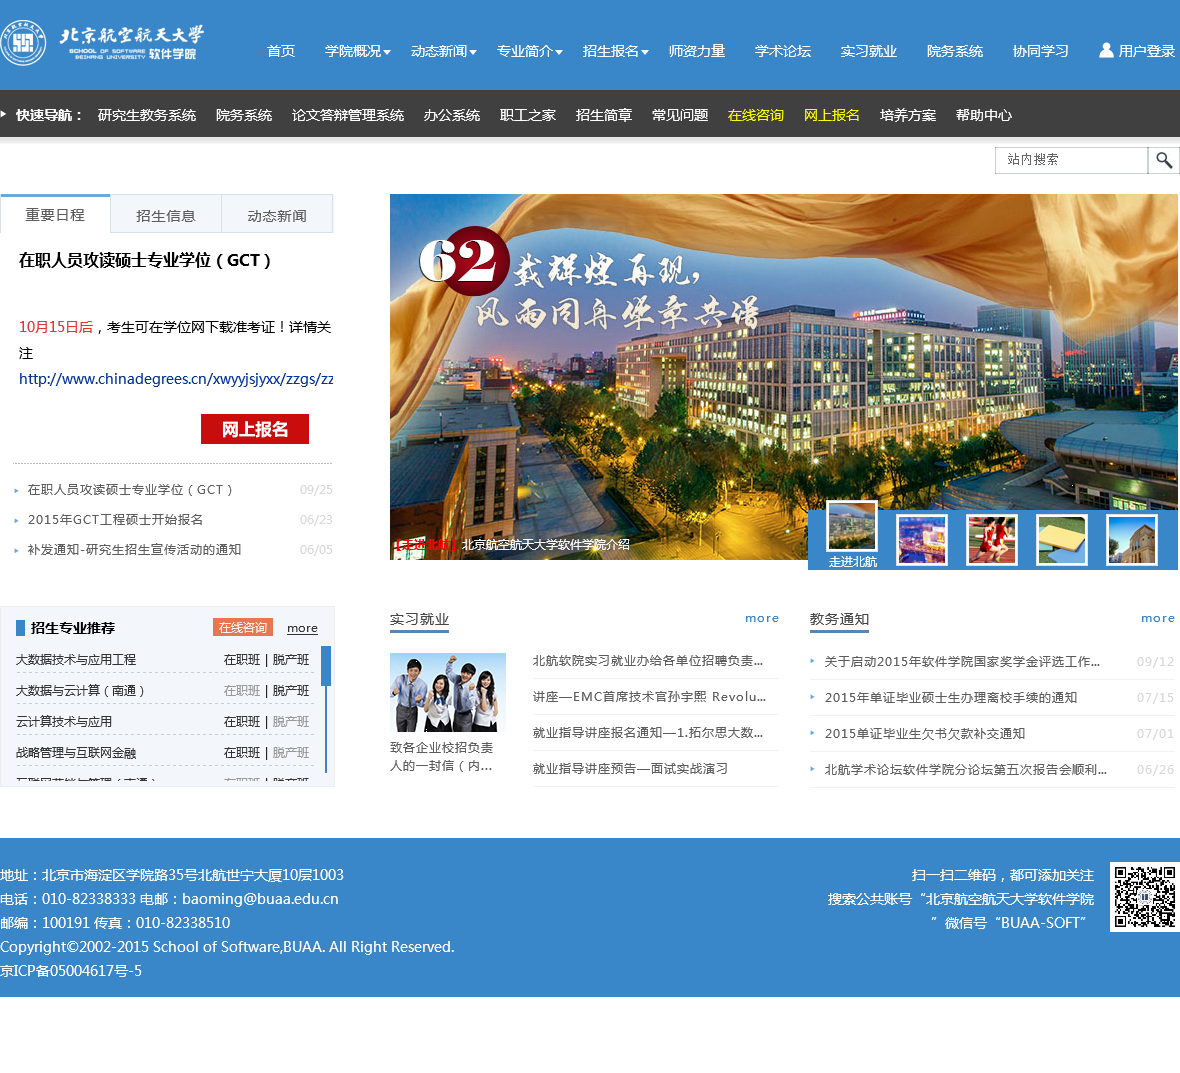Open 院务系统 in top navigation
Screen dimensions: 1180x1073
(955, 51)
